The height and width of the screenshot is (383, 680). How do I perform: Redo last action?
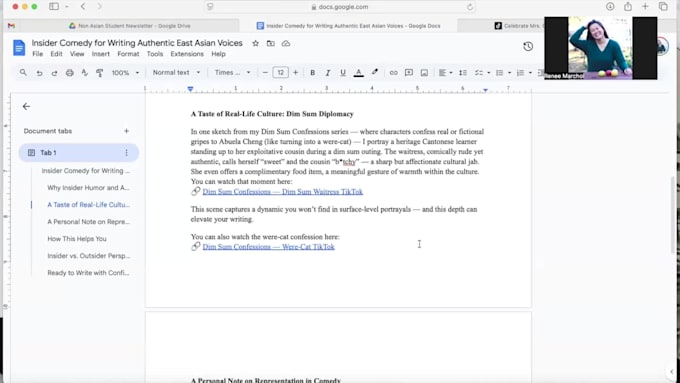(x=54, y=73)
